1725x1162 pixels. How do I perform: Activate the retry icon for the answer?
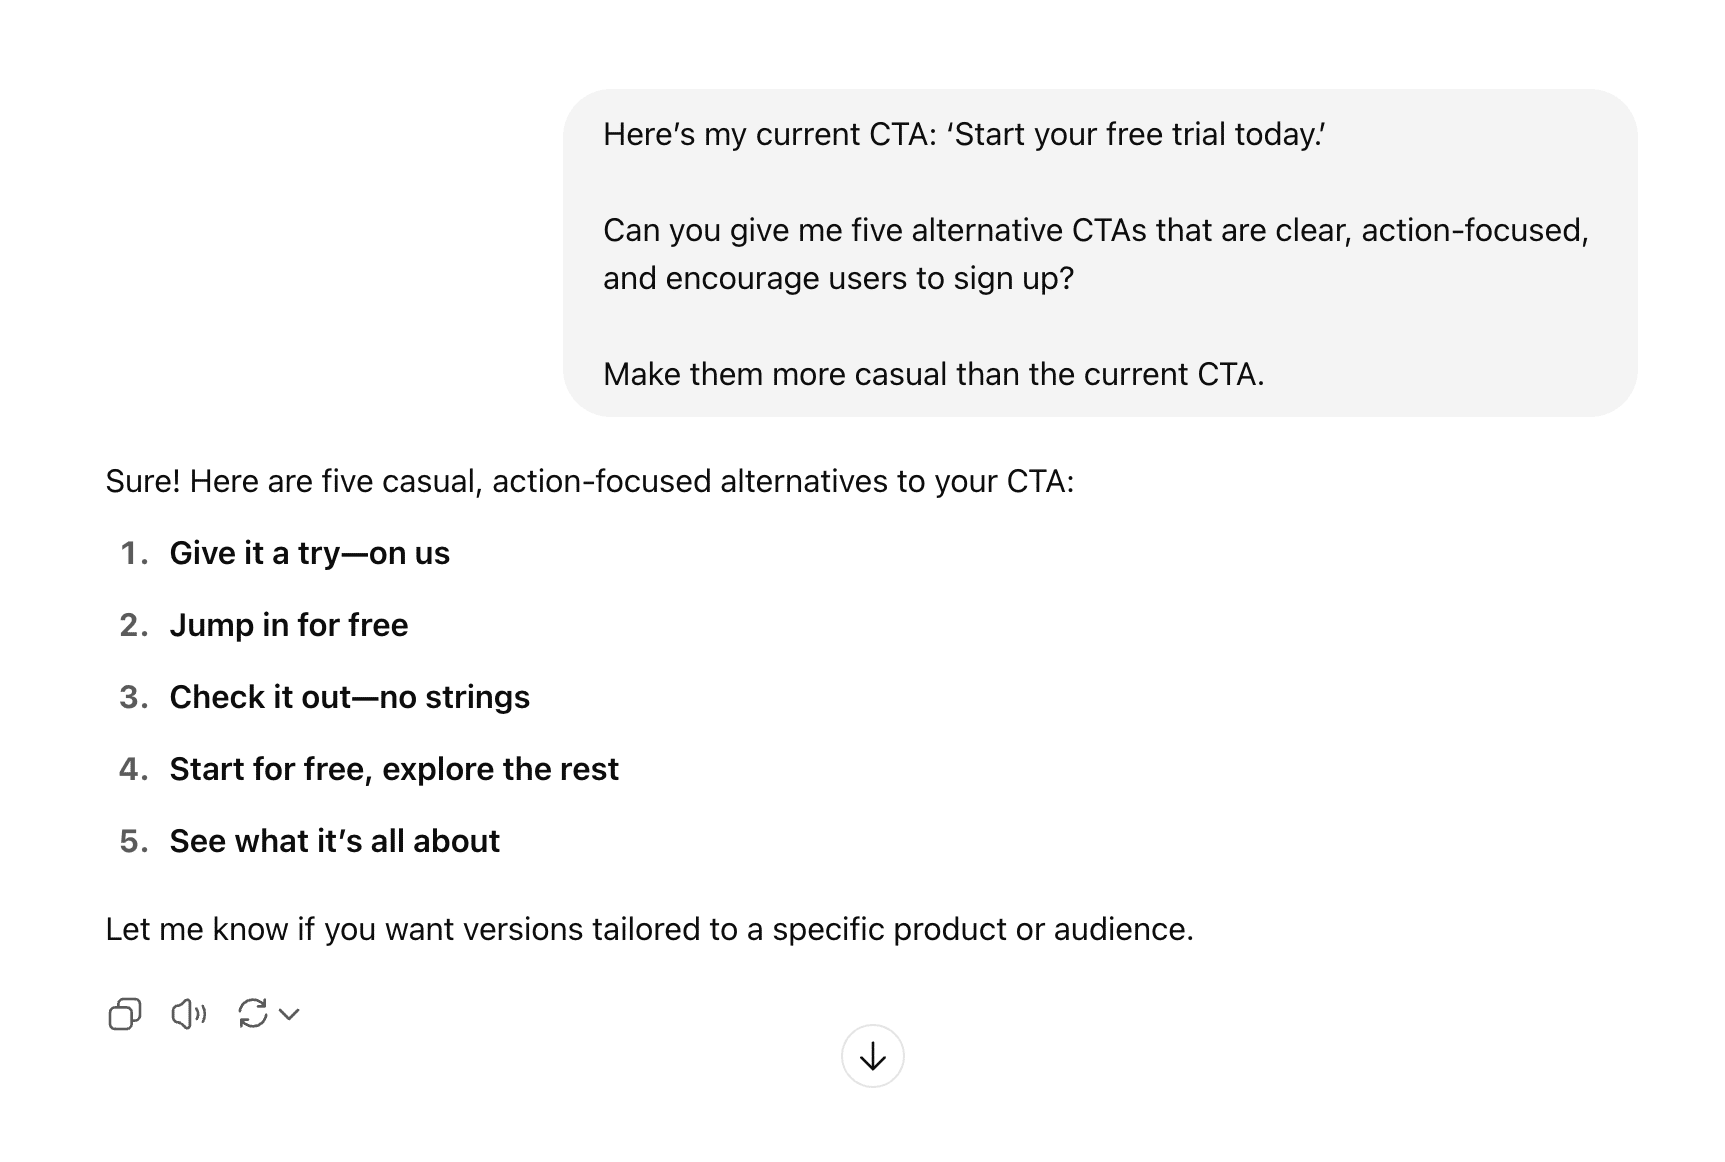tap(253, 1014)
